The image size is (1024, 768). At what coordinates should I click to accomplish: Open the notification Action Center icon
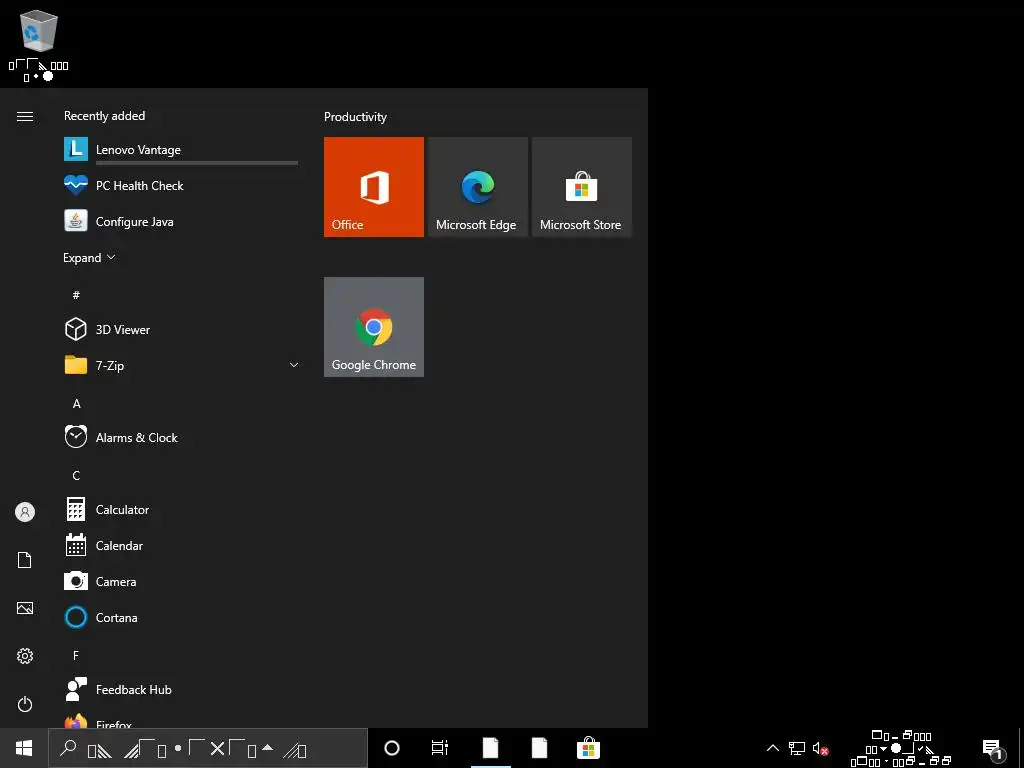[x=993, y=748]
